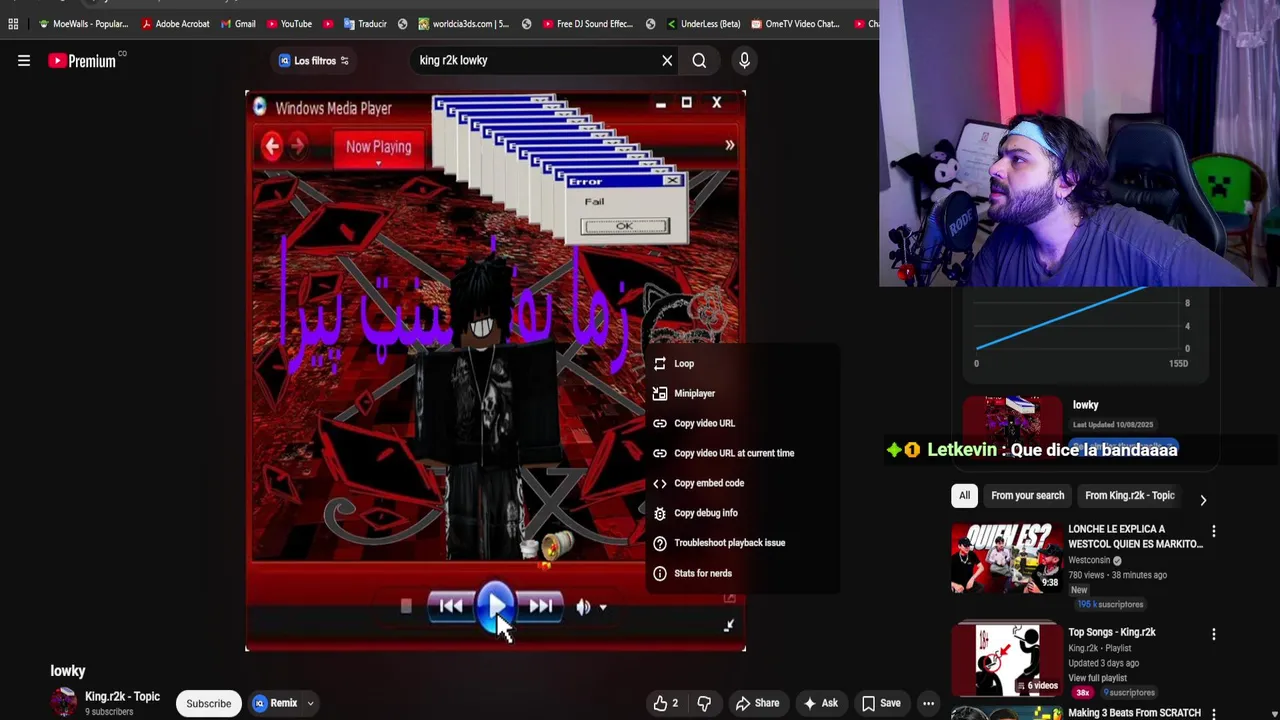
Task: Select Copy video URL menu entry
Action: coord(742,423)
